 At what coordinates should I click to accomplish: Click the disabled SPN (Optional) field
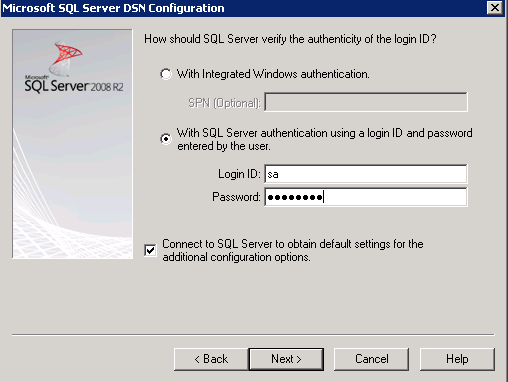(366, 102)
